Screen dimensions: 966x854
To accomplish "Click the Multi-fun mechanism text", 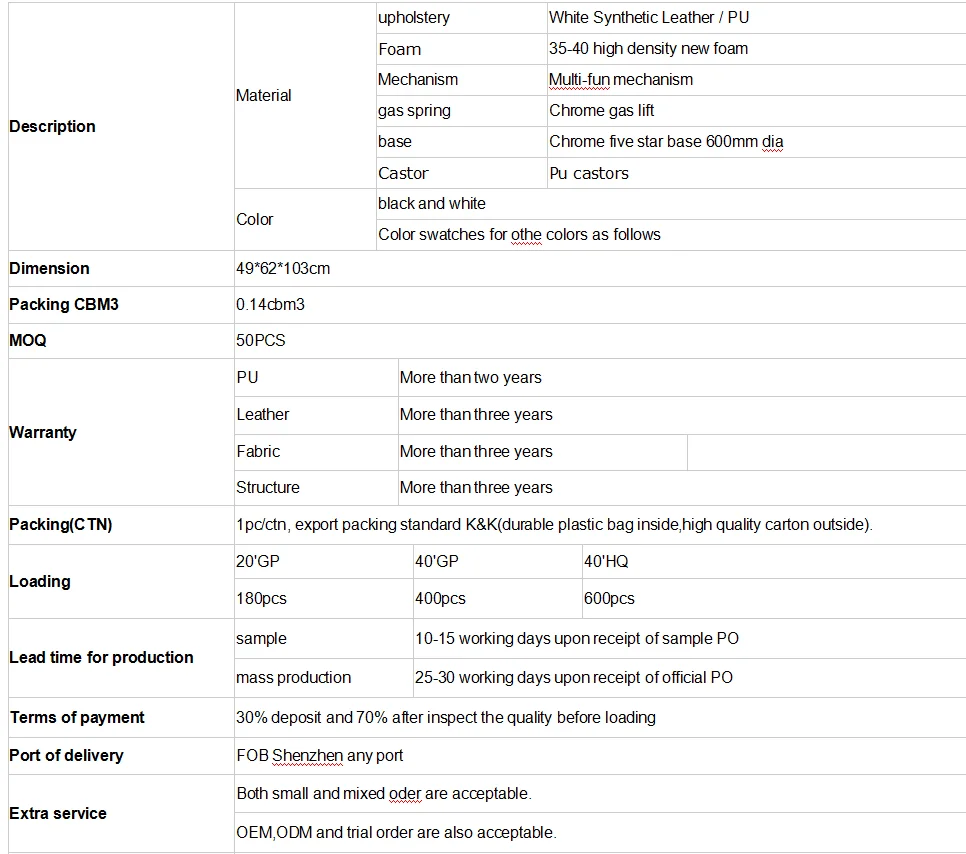I will (x=620, y=79).
